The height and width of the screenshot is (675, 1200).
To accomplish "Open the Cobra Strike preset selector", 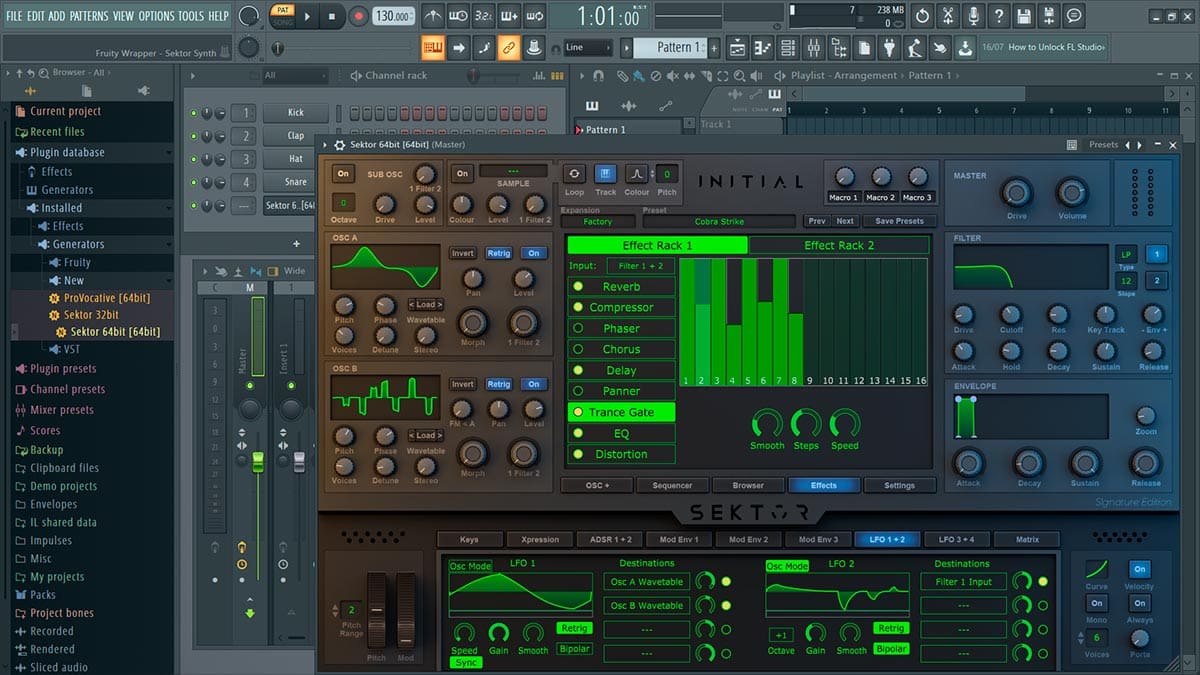I will tap(720, 221).
